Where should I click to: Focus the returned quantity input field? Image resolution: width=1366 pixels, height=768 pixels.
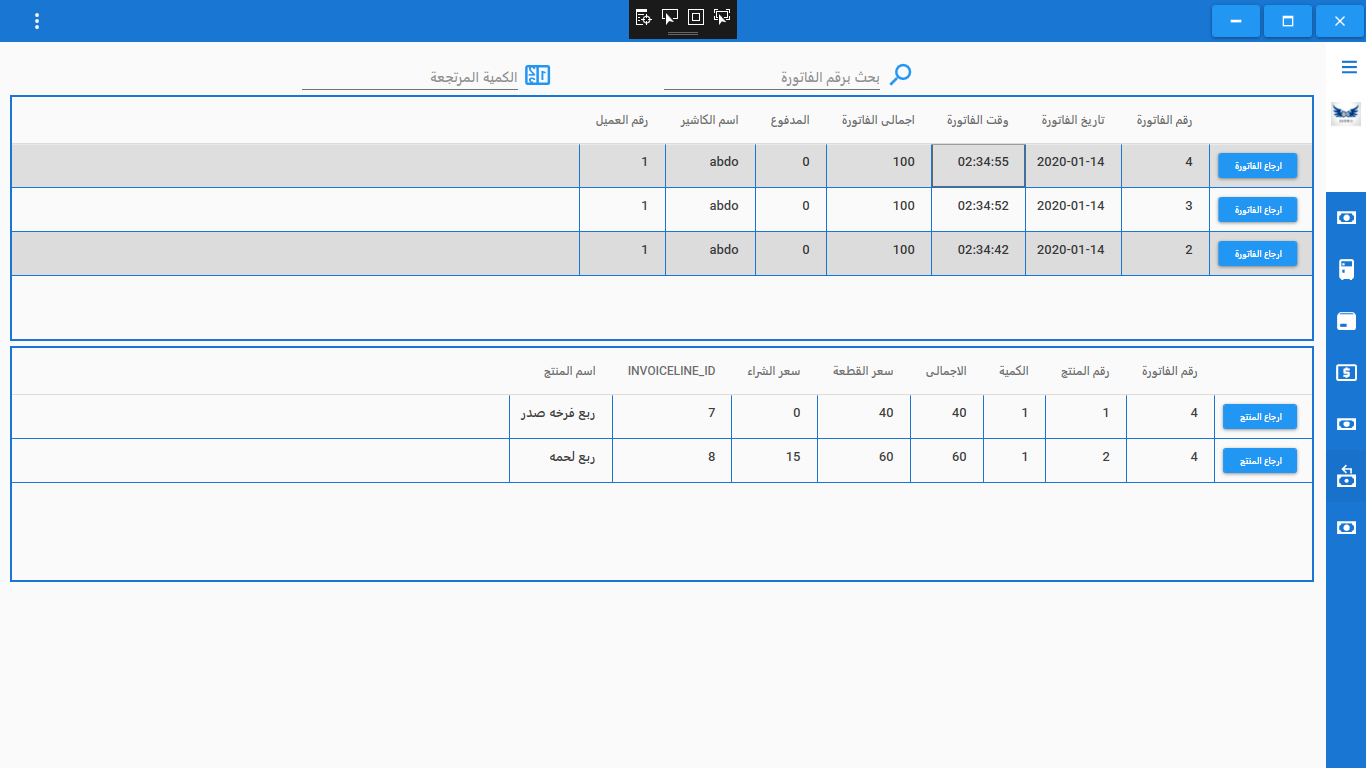410,77
